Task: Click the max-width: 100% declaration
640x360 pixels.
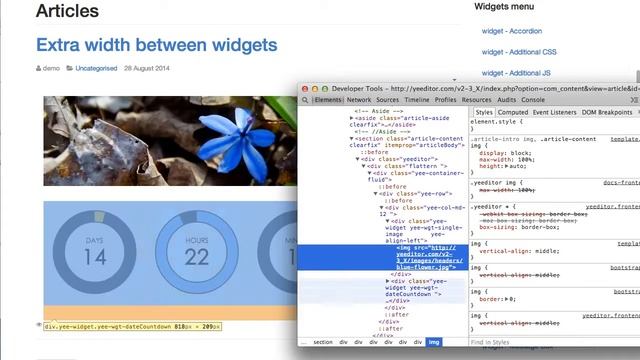Action: [507, 160]
